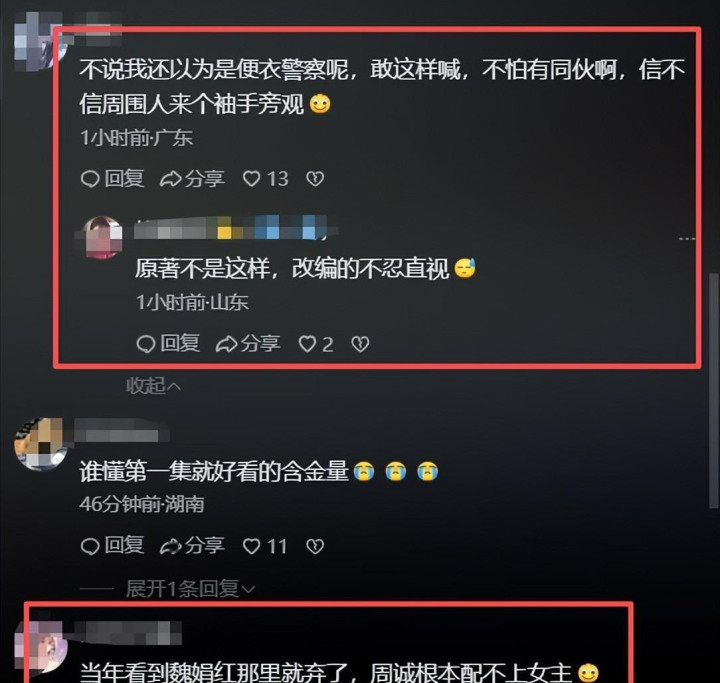
Task: Click the vertical scrollbar on the right
Action: (x=713, y=390)
